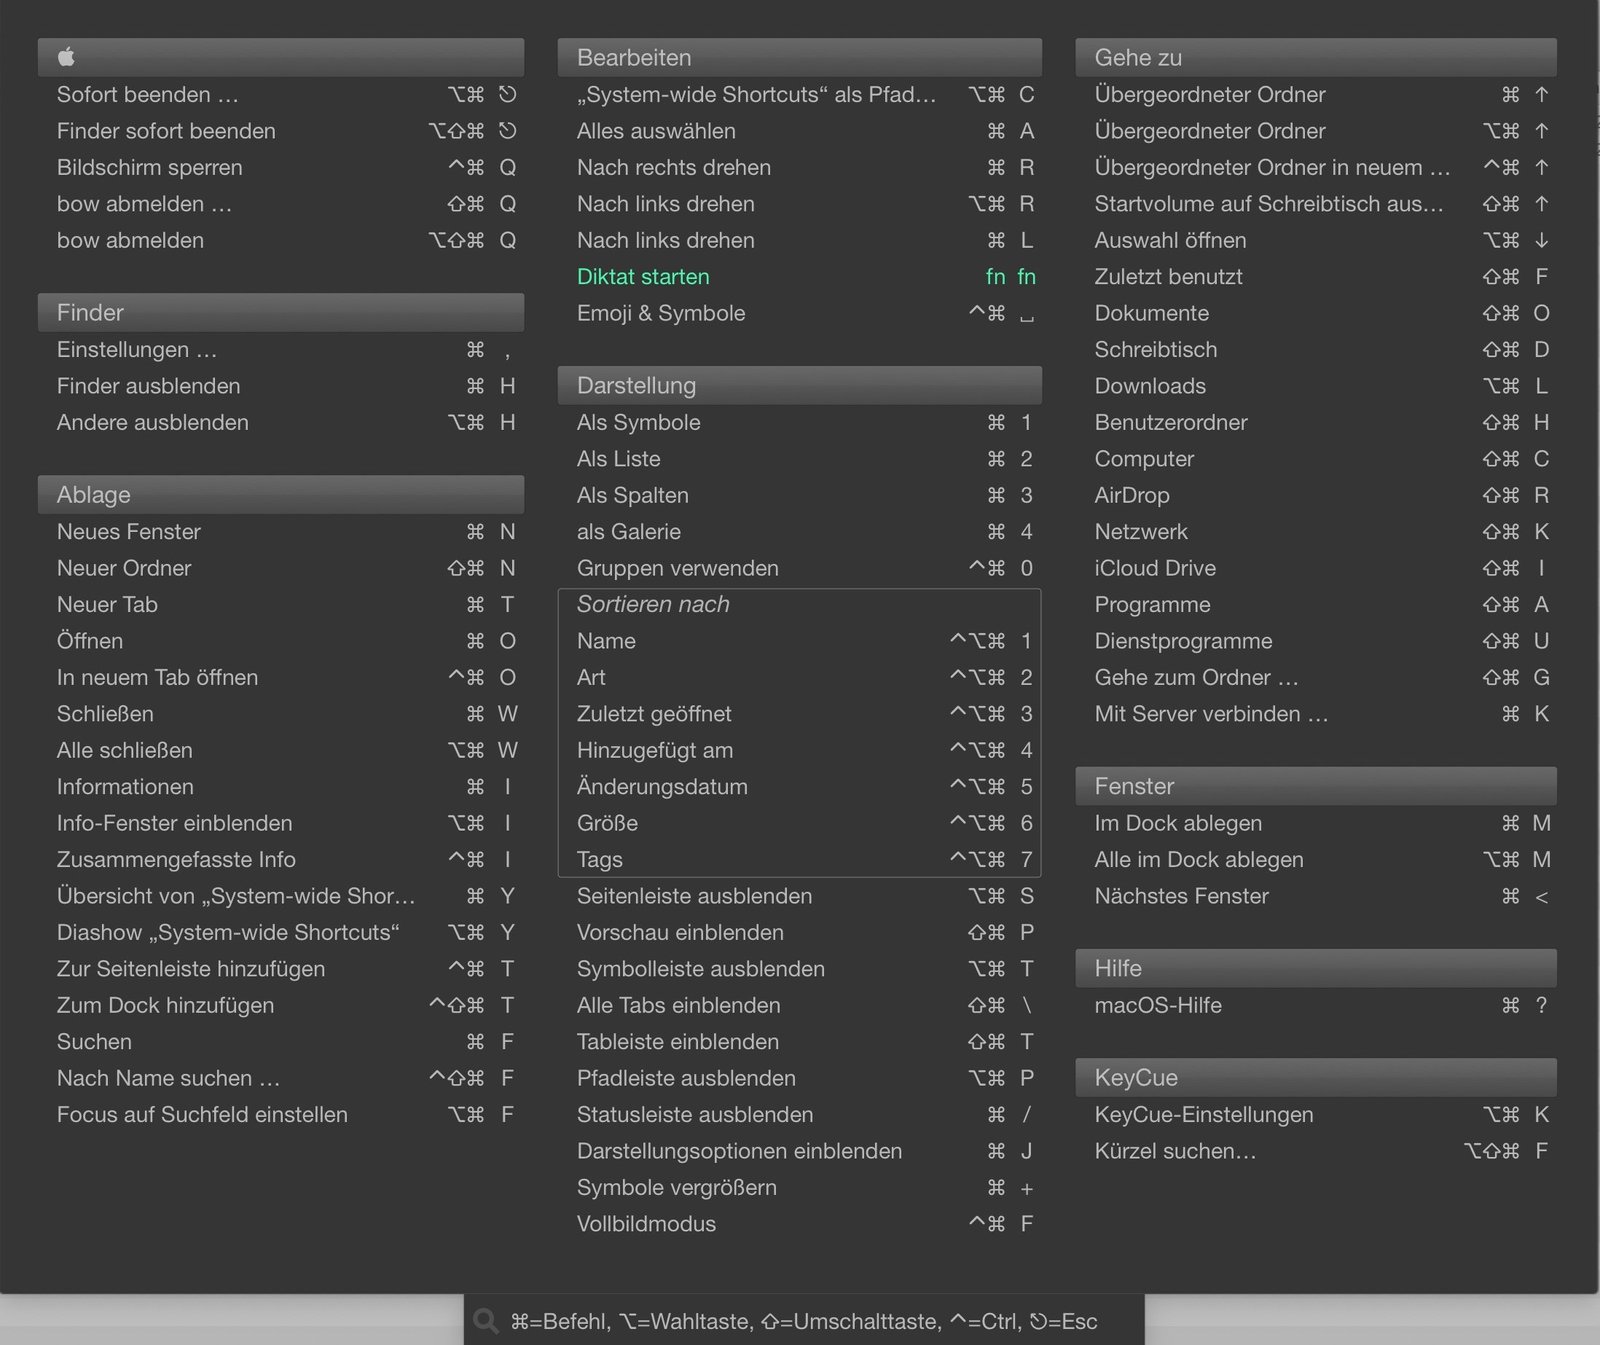Choose 'Neues Fenster' under Ablage
This screenshot has width=1600, height=1345.
281,532
